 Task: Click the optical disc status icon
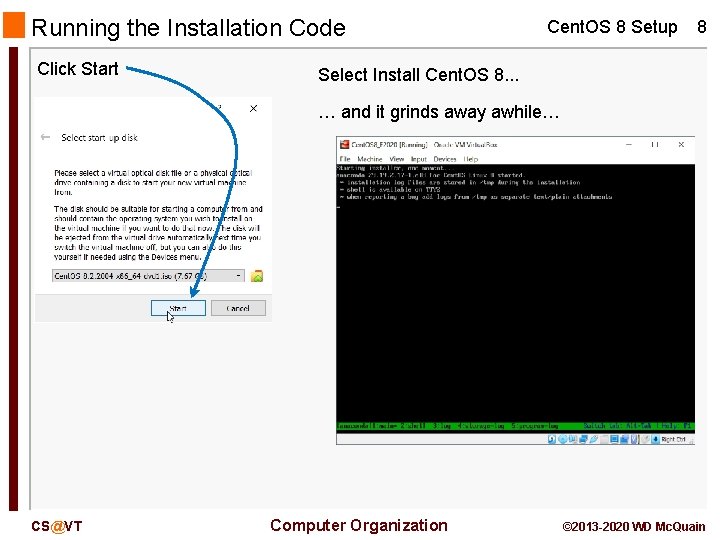coord(562,439)
